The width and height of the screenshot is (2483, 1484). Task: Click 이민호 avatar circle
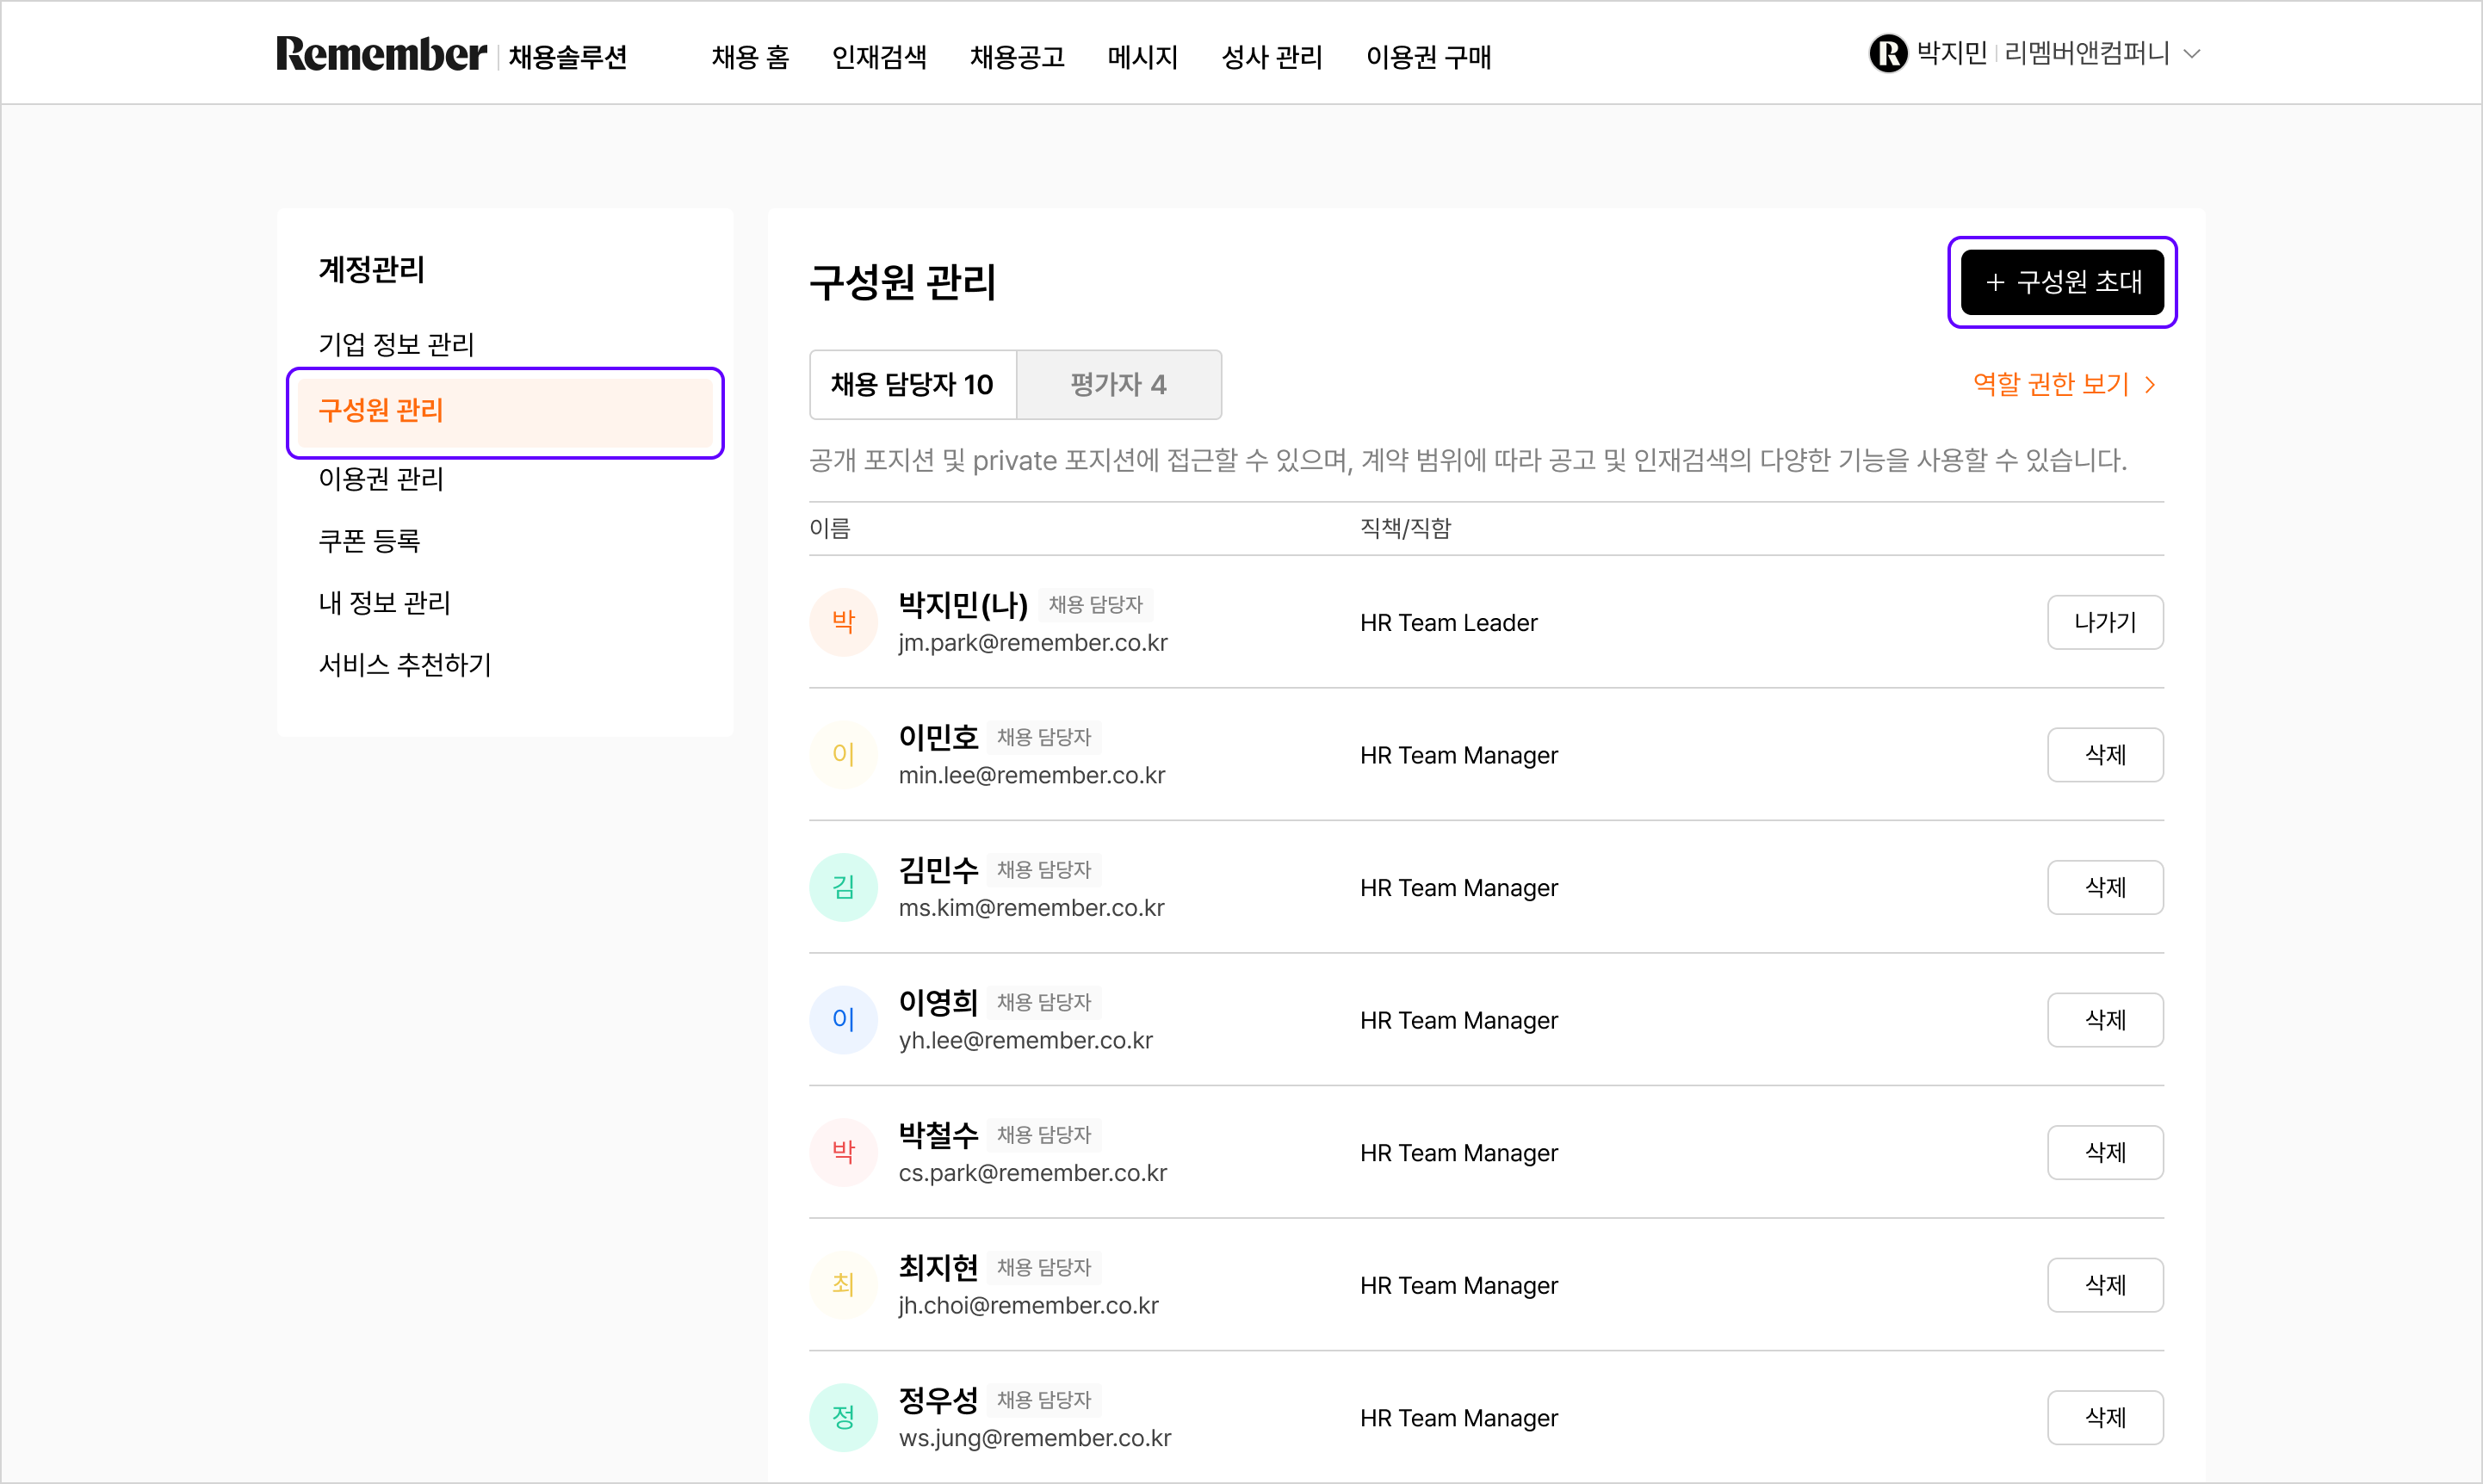click(x=843, y=755)
